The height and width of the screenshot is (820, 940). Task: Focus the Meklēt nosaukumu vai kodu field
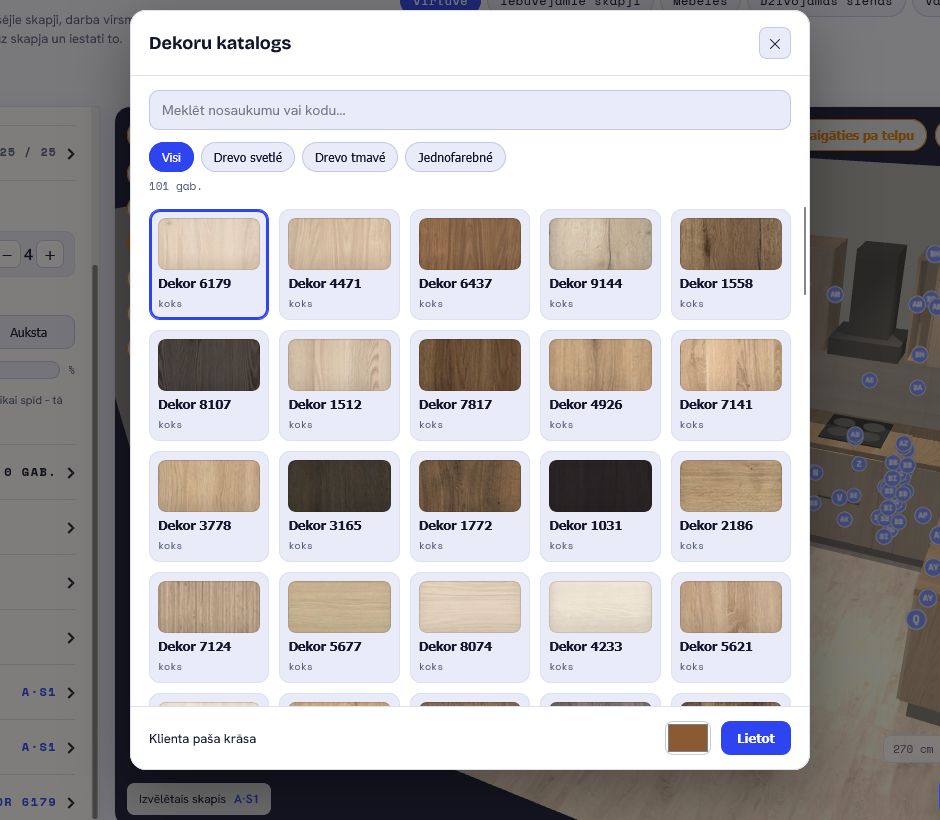pyautogui.click(x=469, y=110)
